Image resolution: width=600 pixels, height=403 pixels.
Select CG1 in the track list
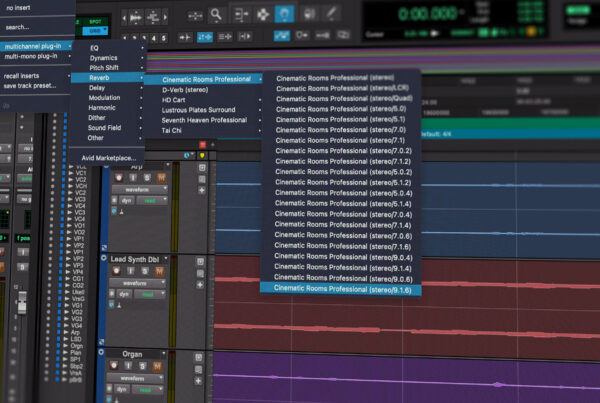(78, 279)
